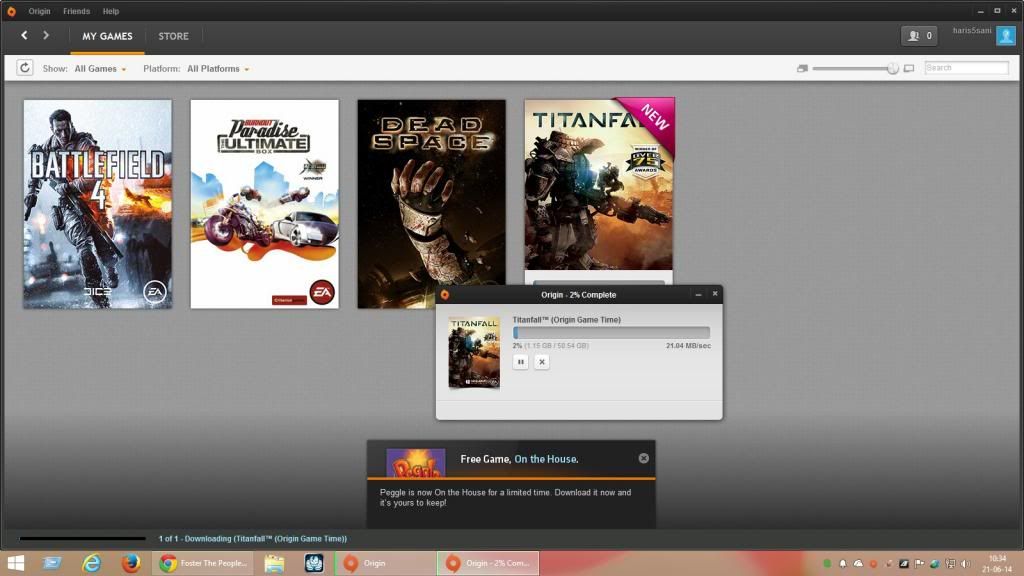Launch Internet Explorer from taskbar
Viewport: 1024px width, 576px height.
91,563
